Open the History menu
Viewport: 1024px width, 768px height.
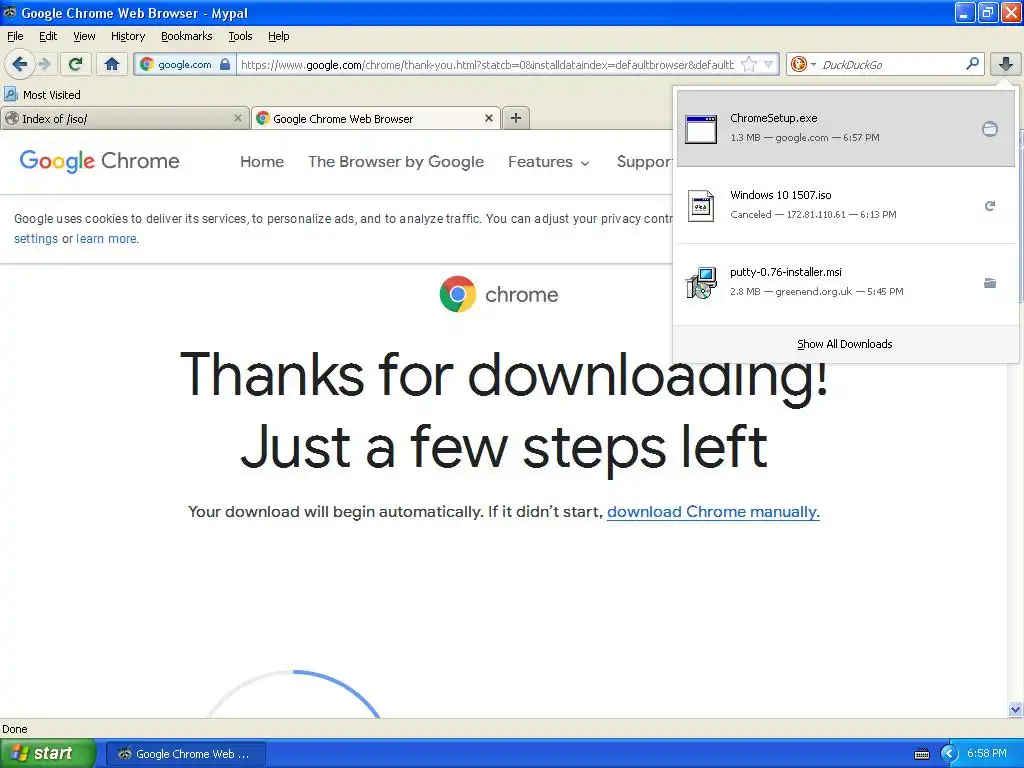(128, 36)
